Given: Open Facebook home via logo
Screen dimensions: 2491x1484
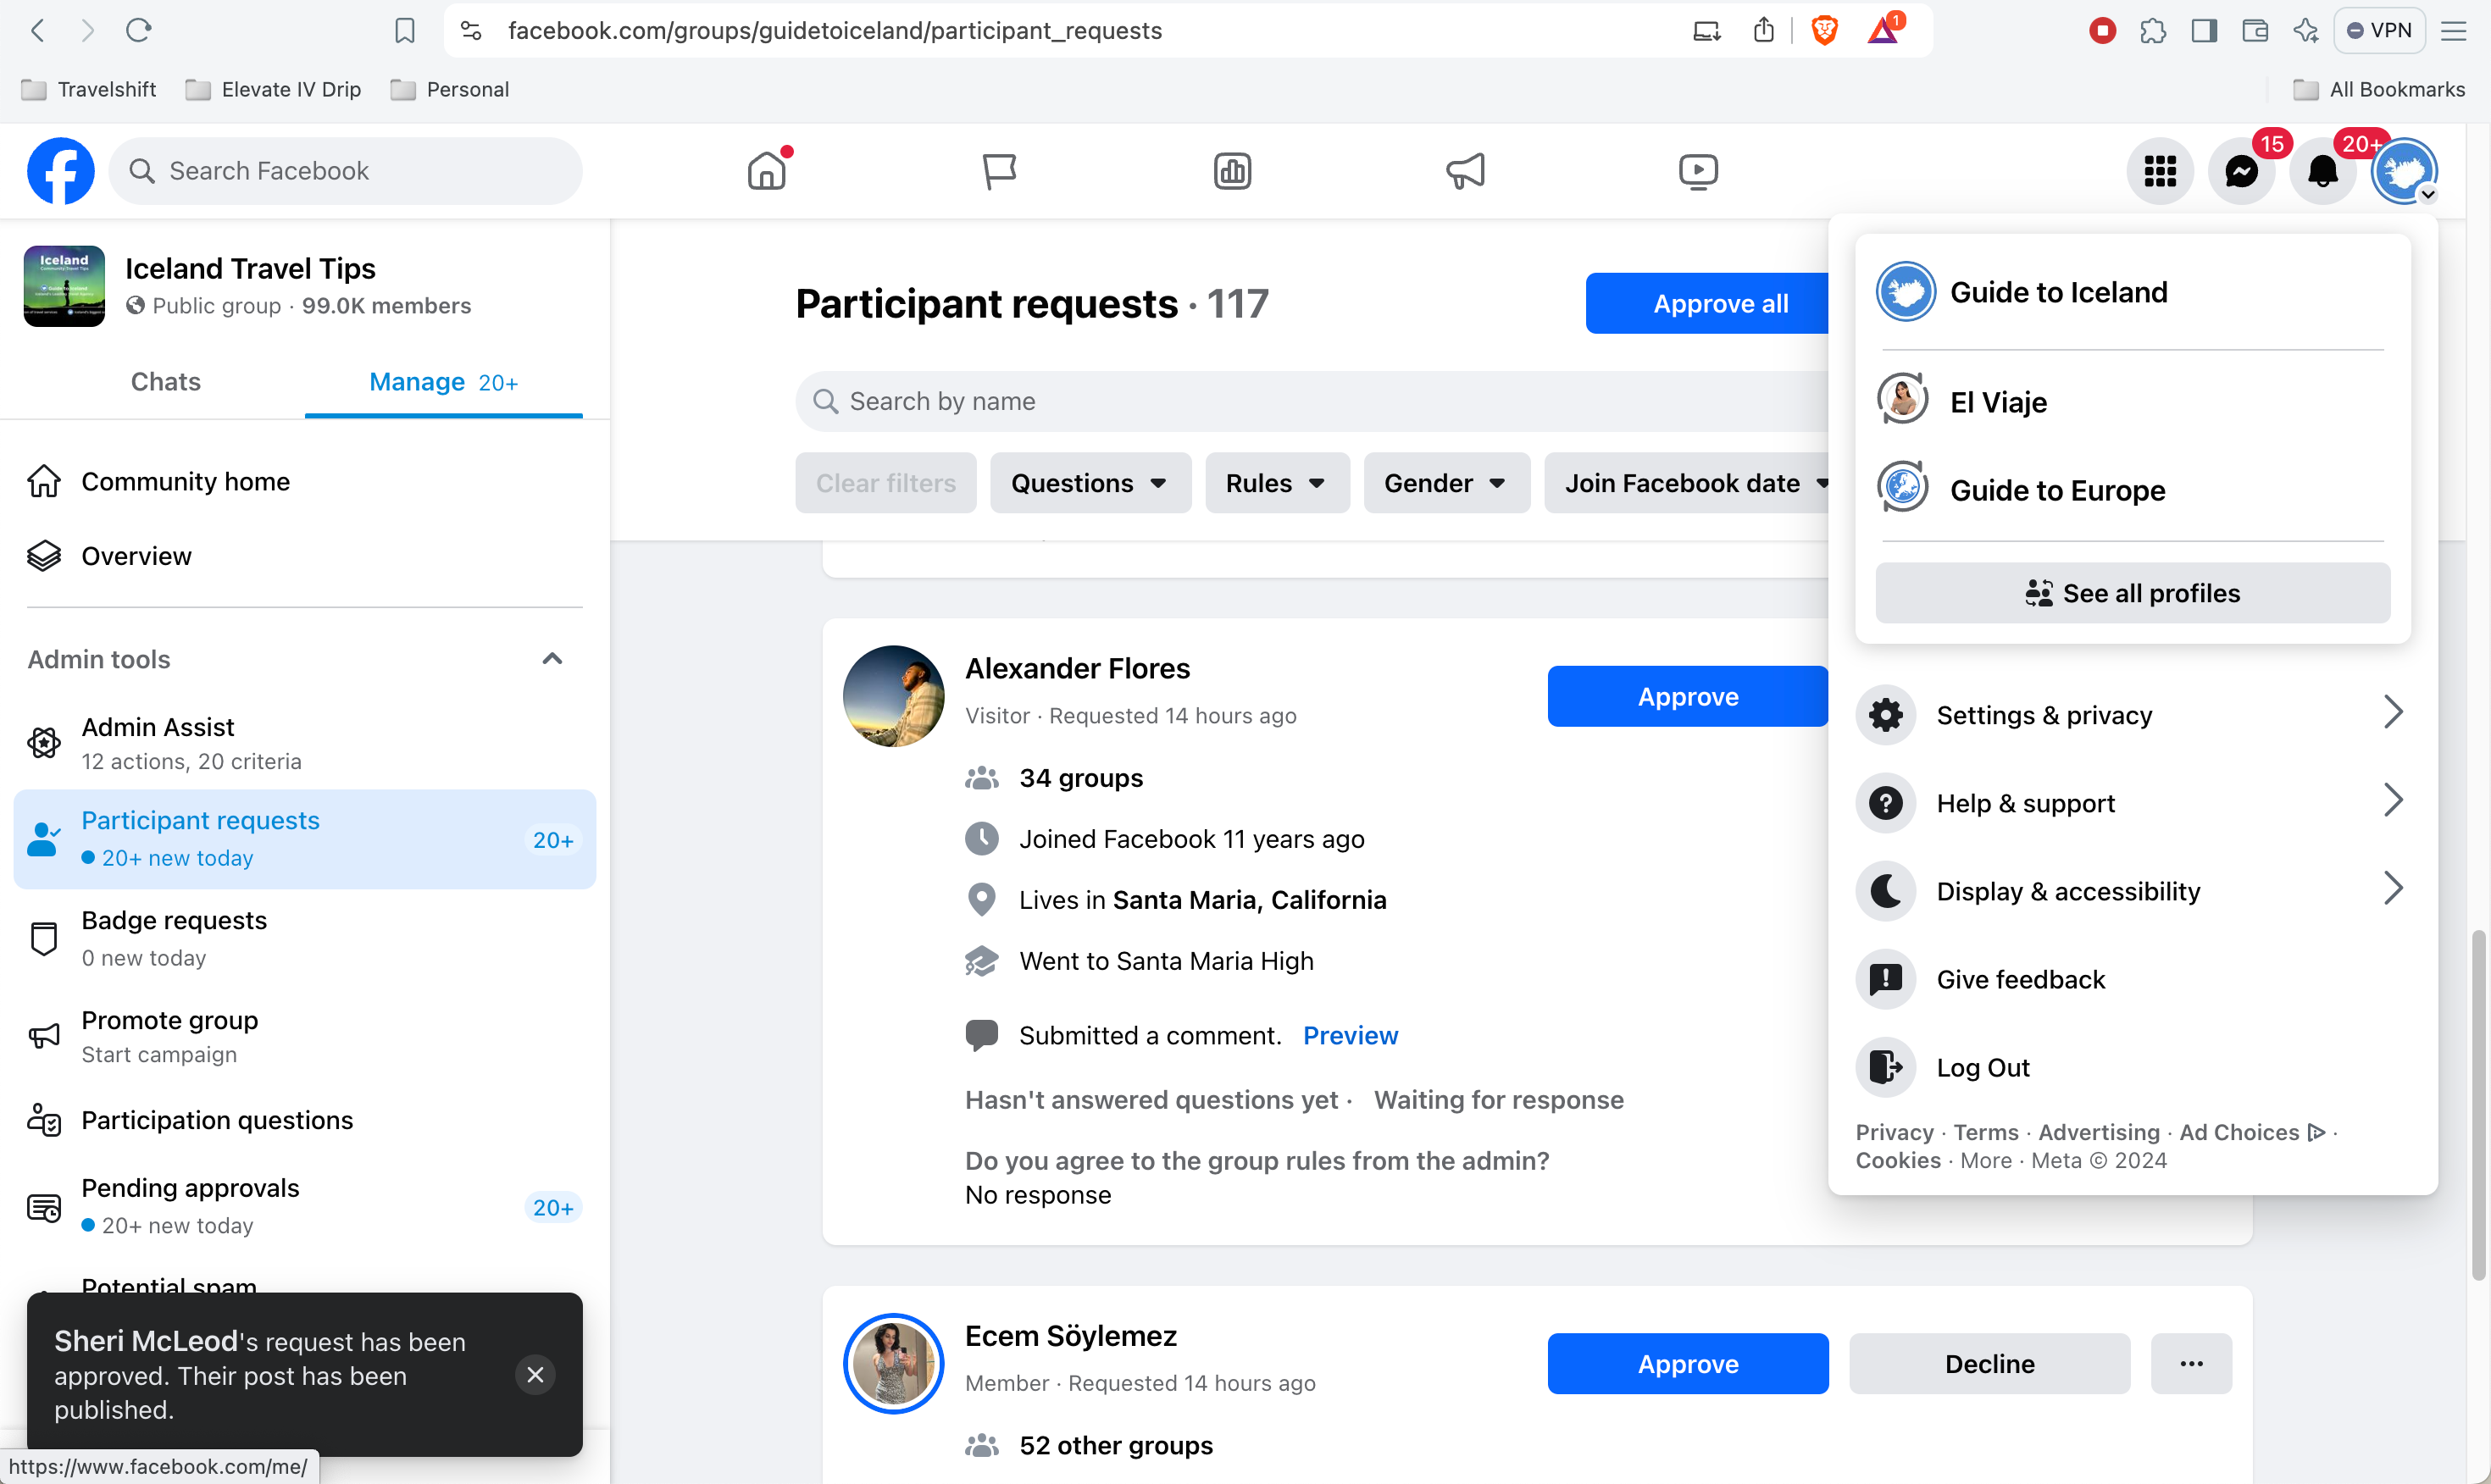Looking at the screenshot, I should pos(60,171).
